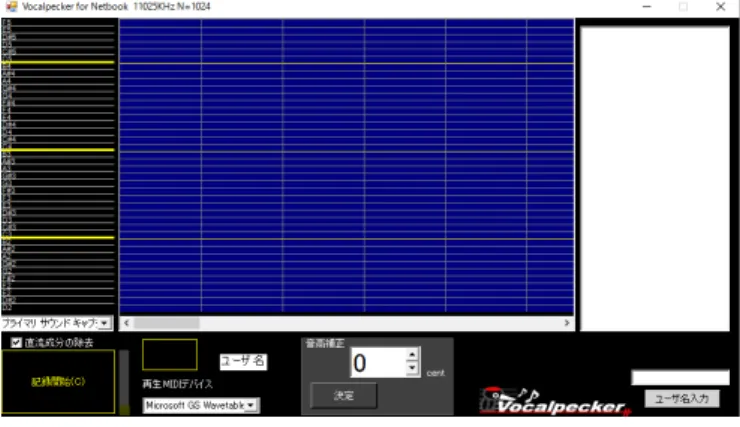The image size is (740, 427).
Task: Click the cent unit label
Action: [435, 373]
